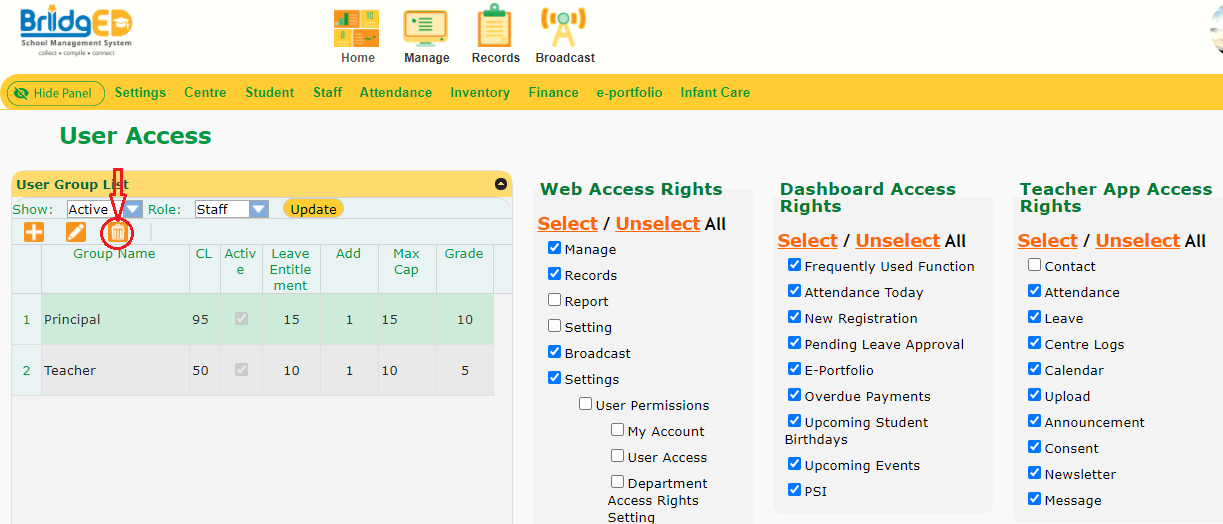Screen dimensions: 1223x524
Task: Uncheck Frequently Used Function checkbox
Action: pyautogui.click(x=794, y=265)
